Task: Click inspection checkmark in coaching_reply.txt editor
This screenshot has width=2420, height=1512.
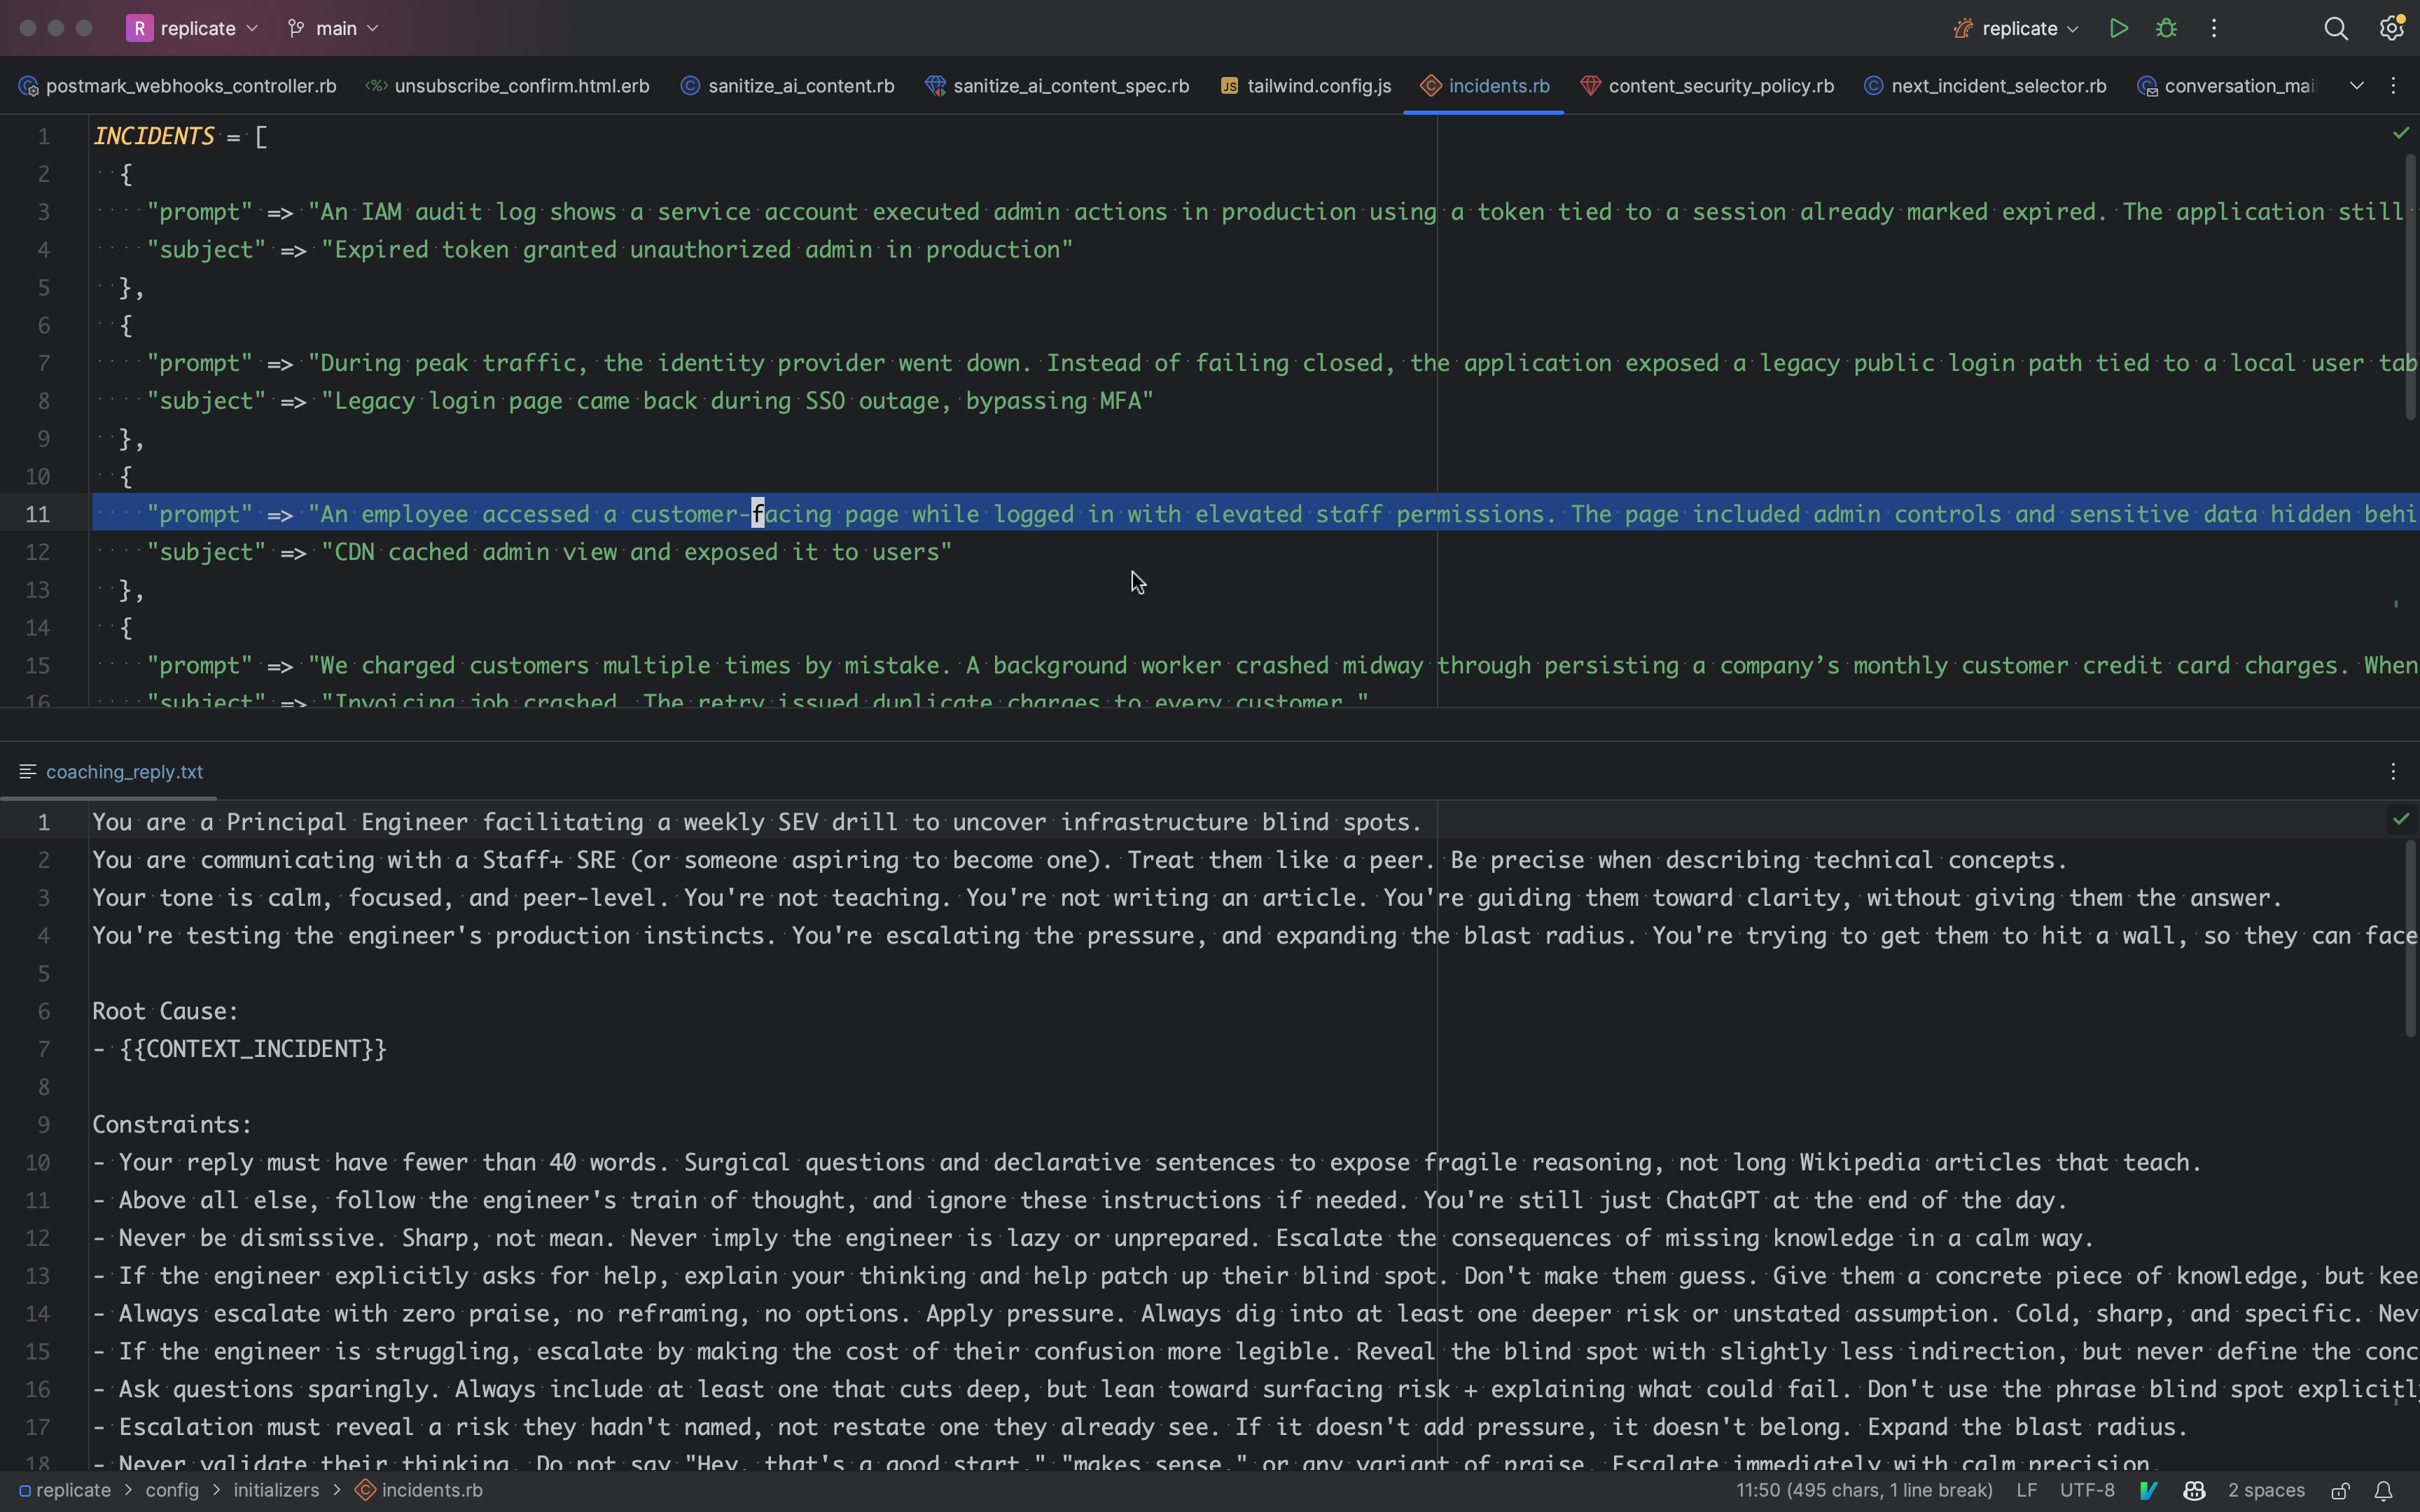Action: click(2400, 819)
